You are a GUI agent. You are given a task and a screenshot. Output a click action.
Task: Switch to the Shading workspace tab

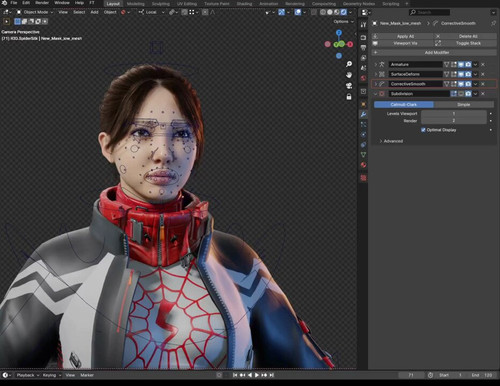[244, 4]
